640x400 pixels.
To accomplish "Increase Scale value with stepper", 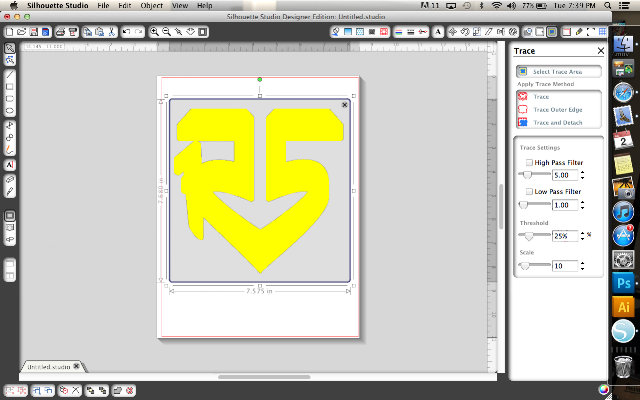I will [582, 263].
